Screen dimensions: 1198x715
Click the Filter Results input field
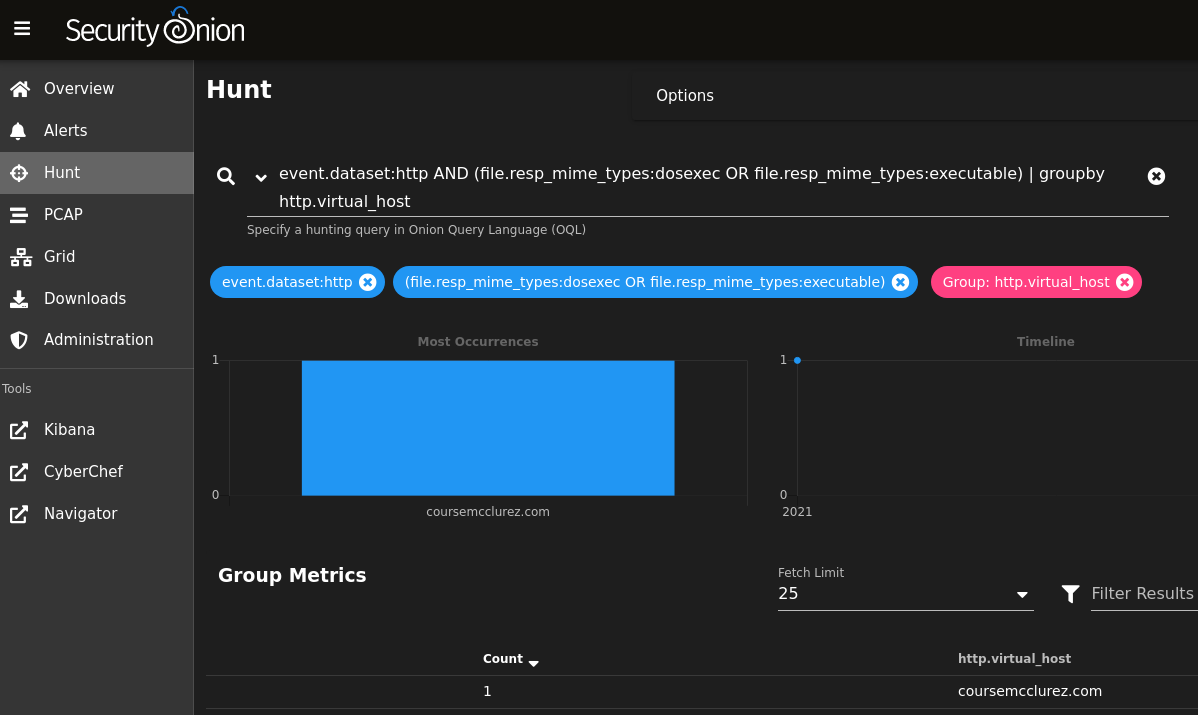[x=1144, y=594]
